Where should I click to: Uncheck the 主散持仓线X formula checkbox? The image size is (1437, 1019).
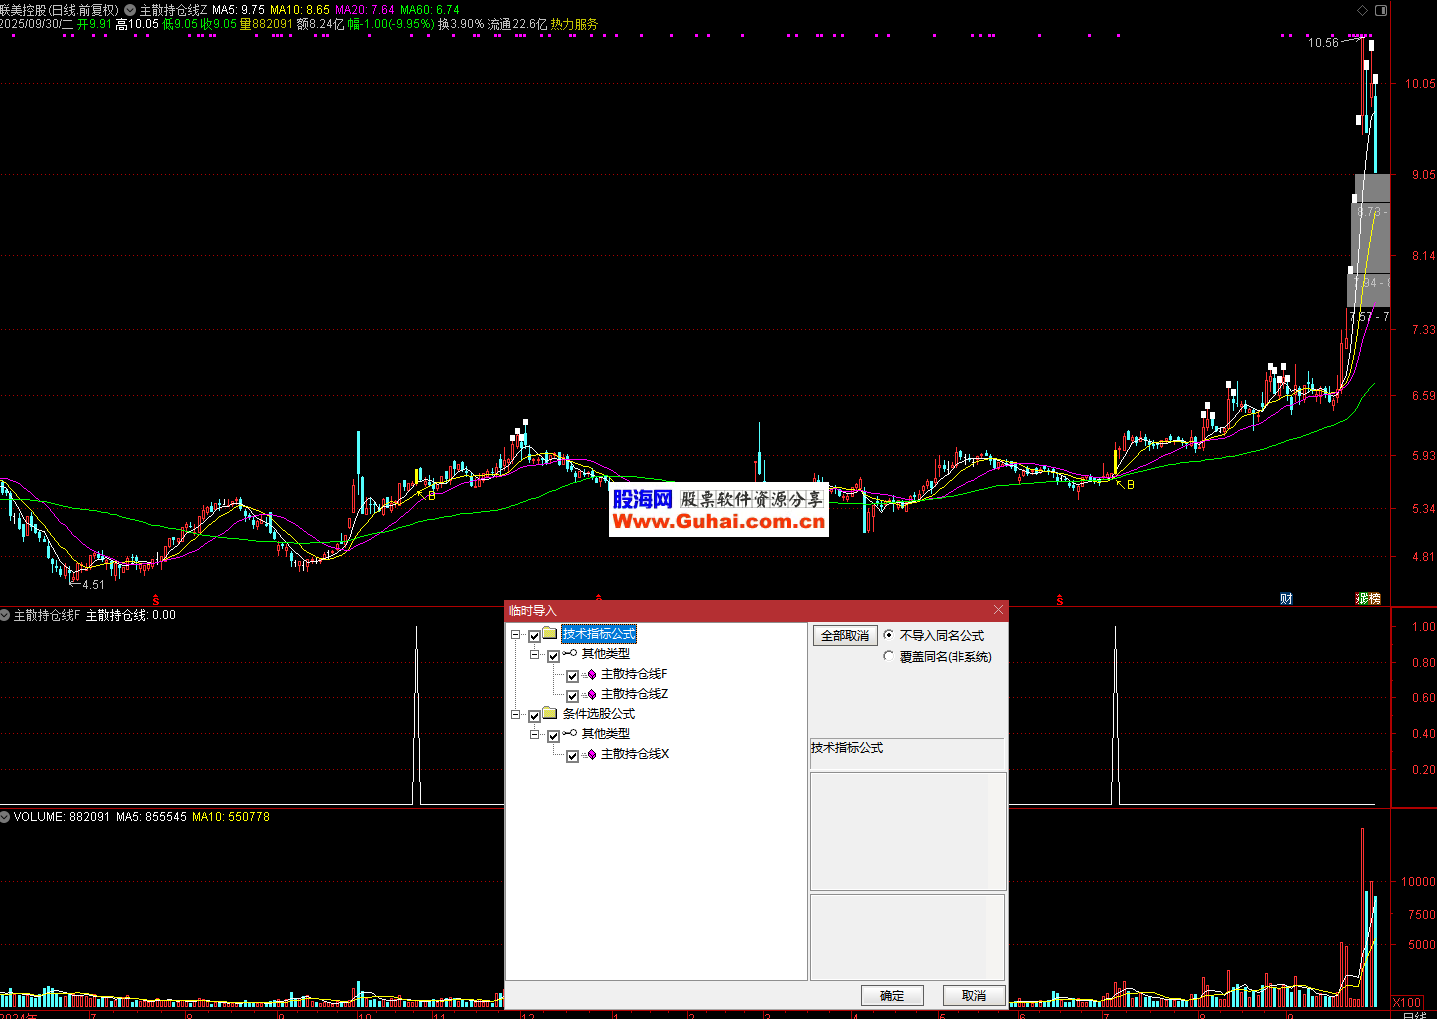(572, 756)
